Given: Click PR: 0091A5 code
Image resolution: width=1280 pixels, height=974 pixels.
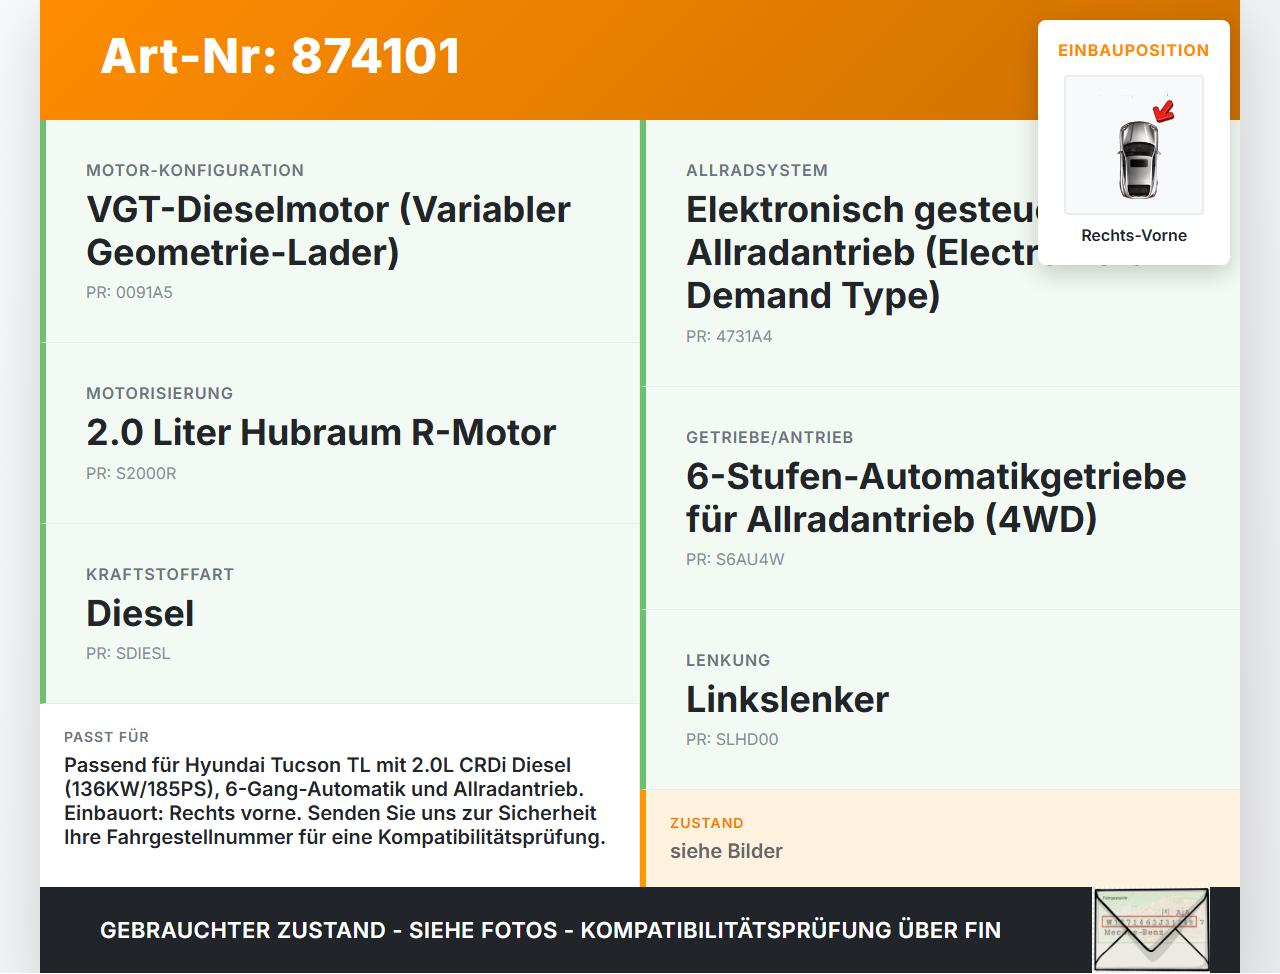Looking at the screenshot, I should (129, 292).
